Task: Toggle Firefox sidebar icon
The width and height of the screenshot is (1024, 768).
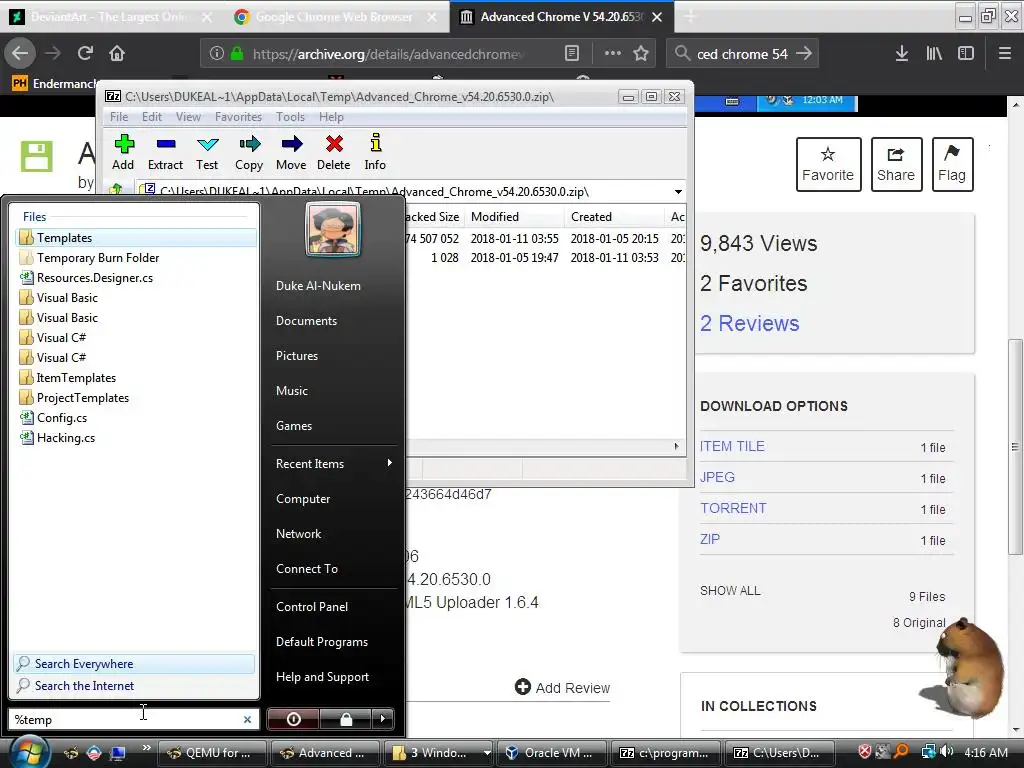Action: tap(966, 54)
